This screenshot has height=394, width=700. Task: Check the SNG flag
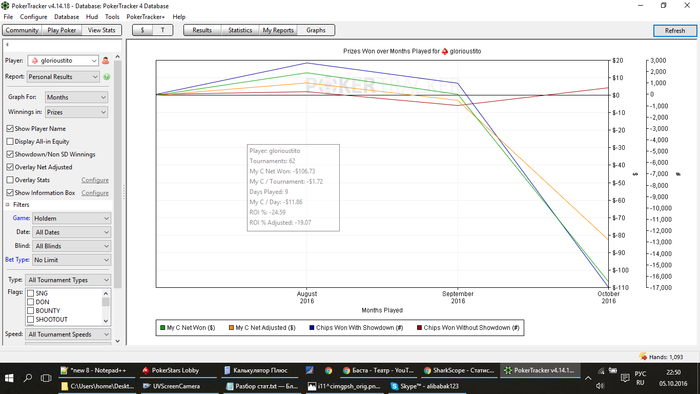point(31,294)
